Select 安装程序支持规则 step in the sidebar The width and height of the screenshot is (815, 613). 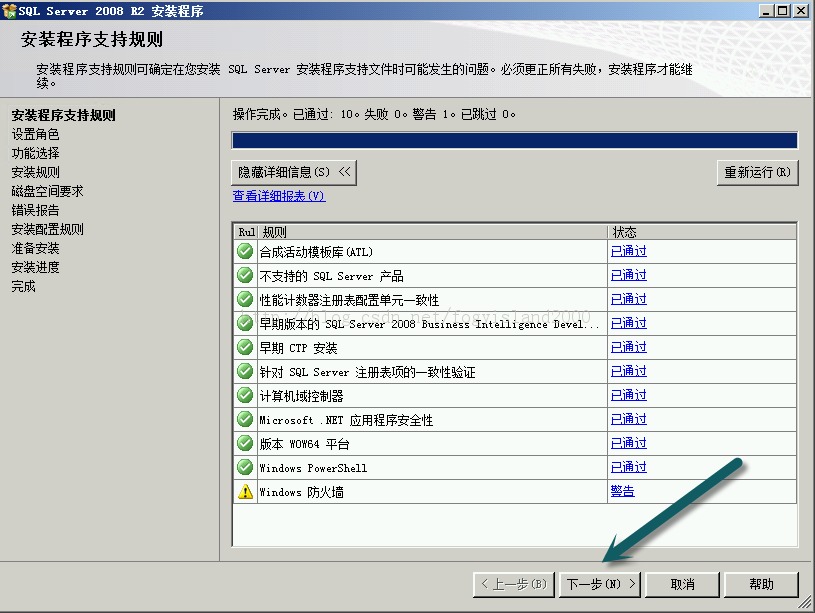[63, 115]
